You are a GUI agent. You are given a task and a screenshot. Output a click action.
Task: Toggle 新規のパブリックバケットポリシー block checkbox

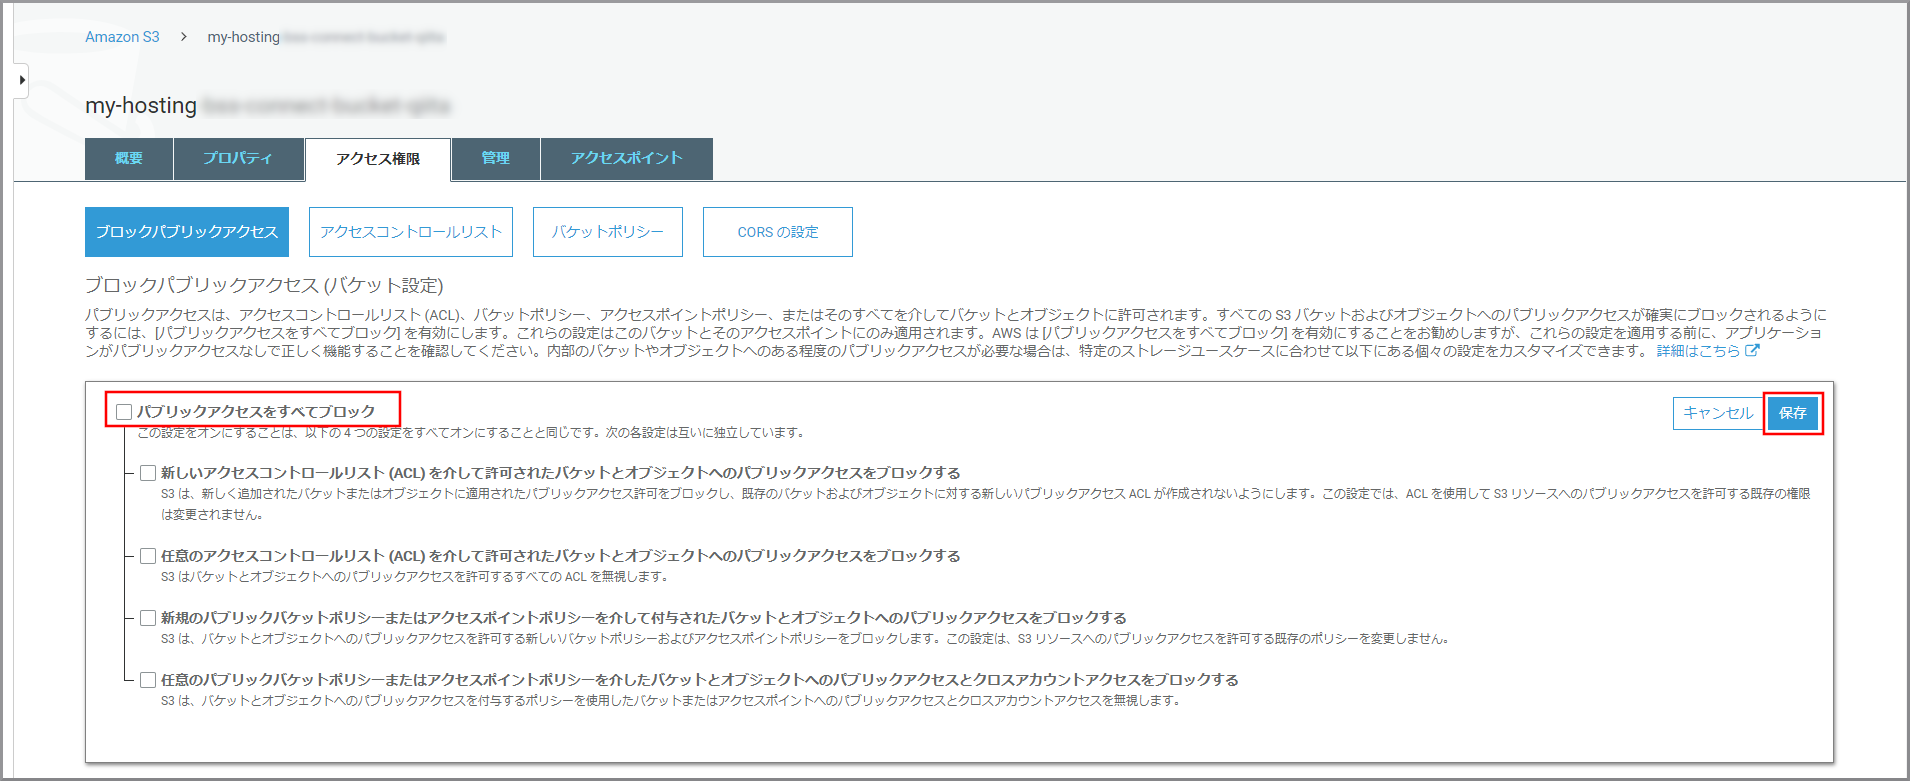click(x=148, y=618)
